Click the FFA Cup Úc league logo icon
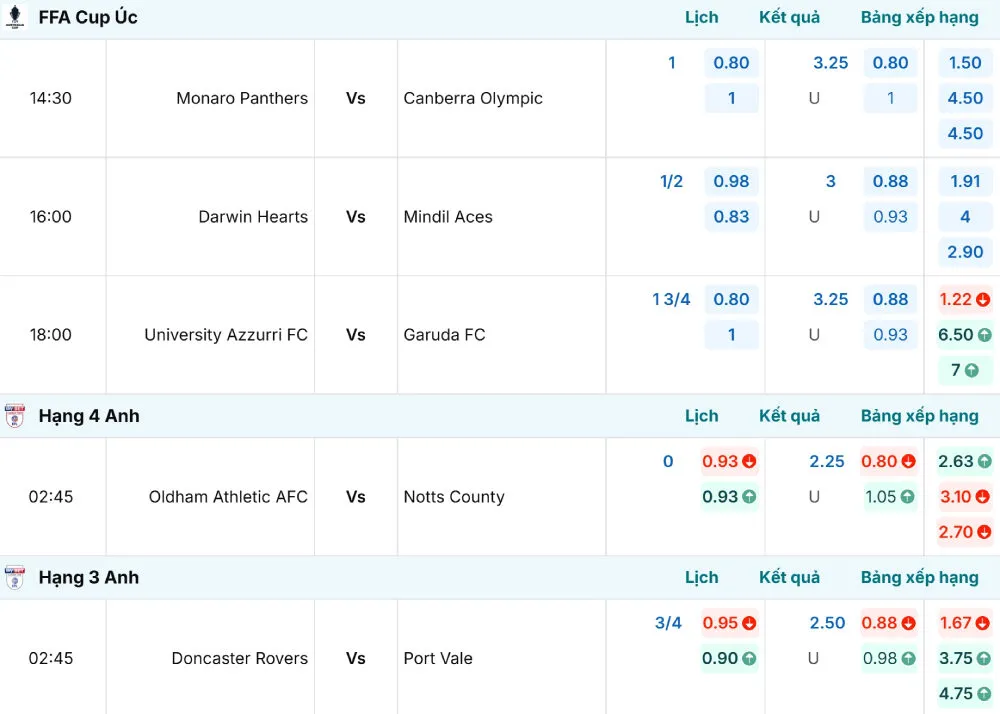The width and height of the screenshot is (1000, 714). point(15,18)
